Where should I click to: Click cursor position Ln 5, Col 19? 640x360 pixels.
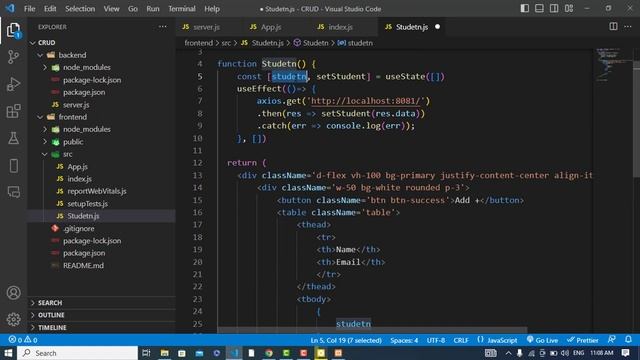coord(346,340)
